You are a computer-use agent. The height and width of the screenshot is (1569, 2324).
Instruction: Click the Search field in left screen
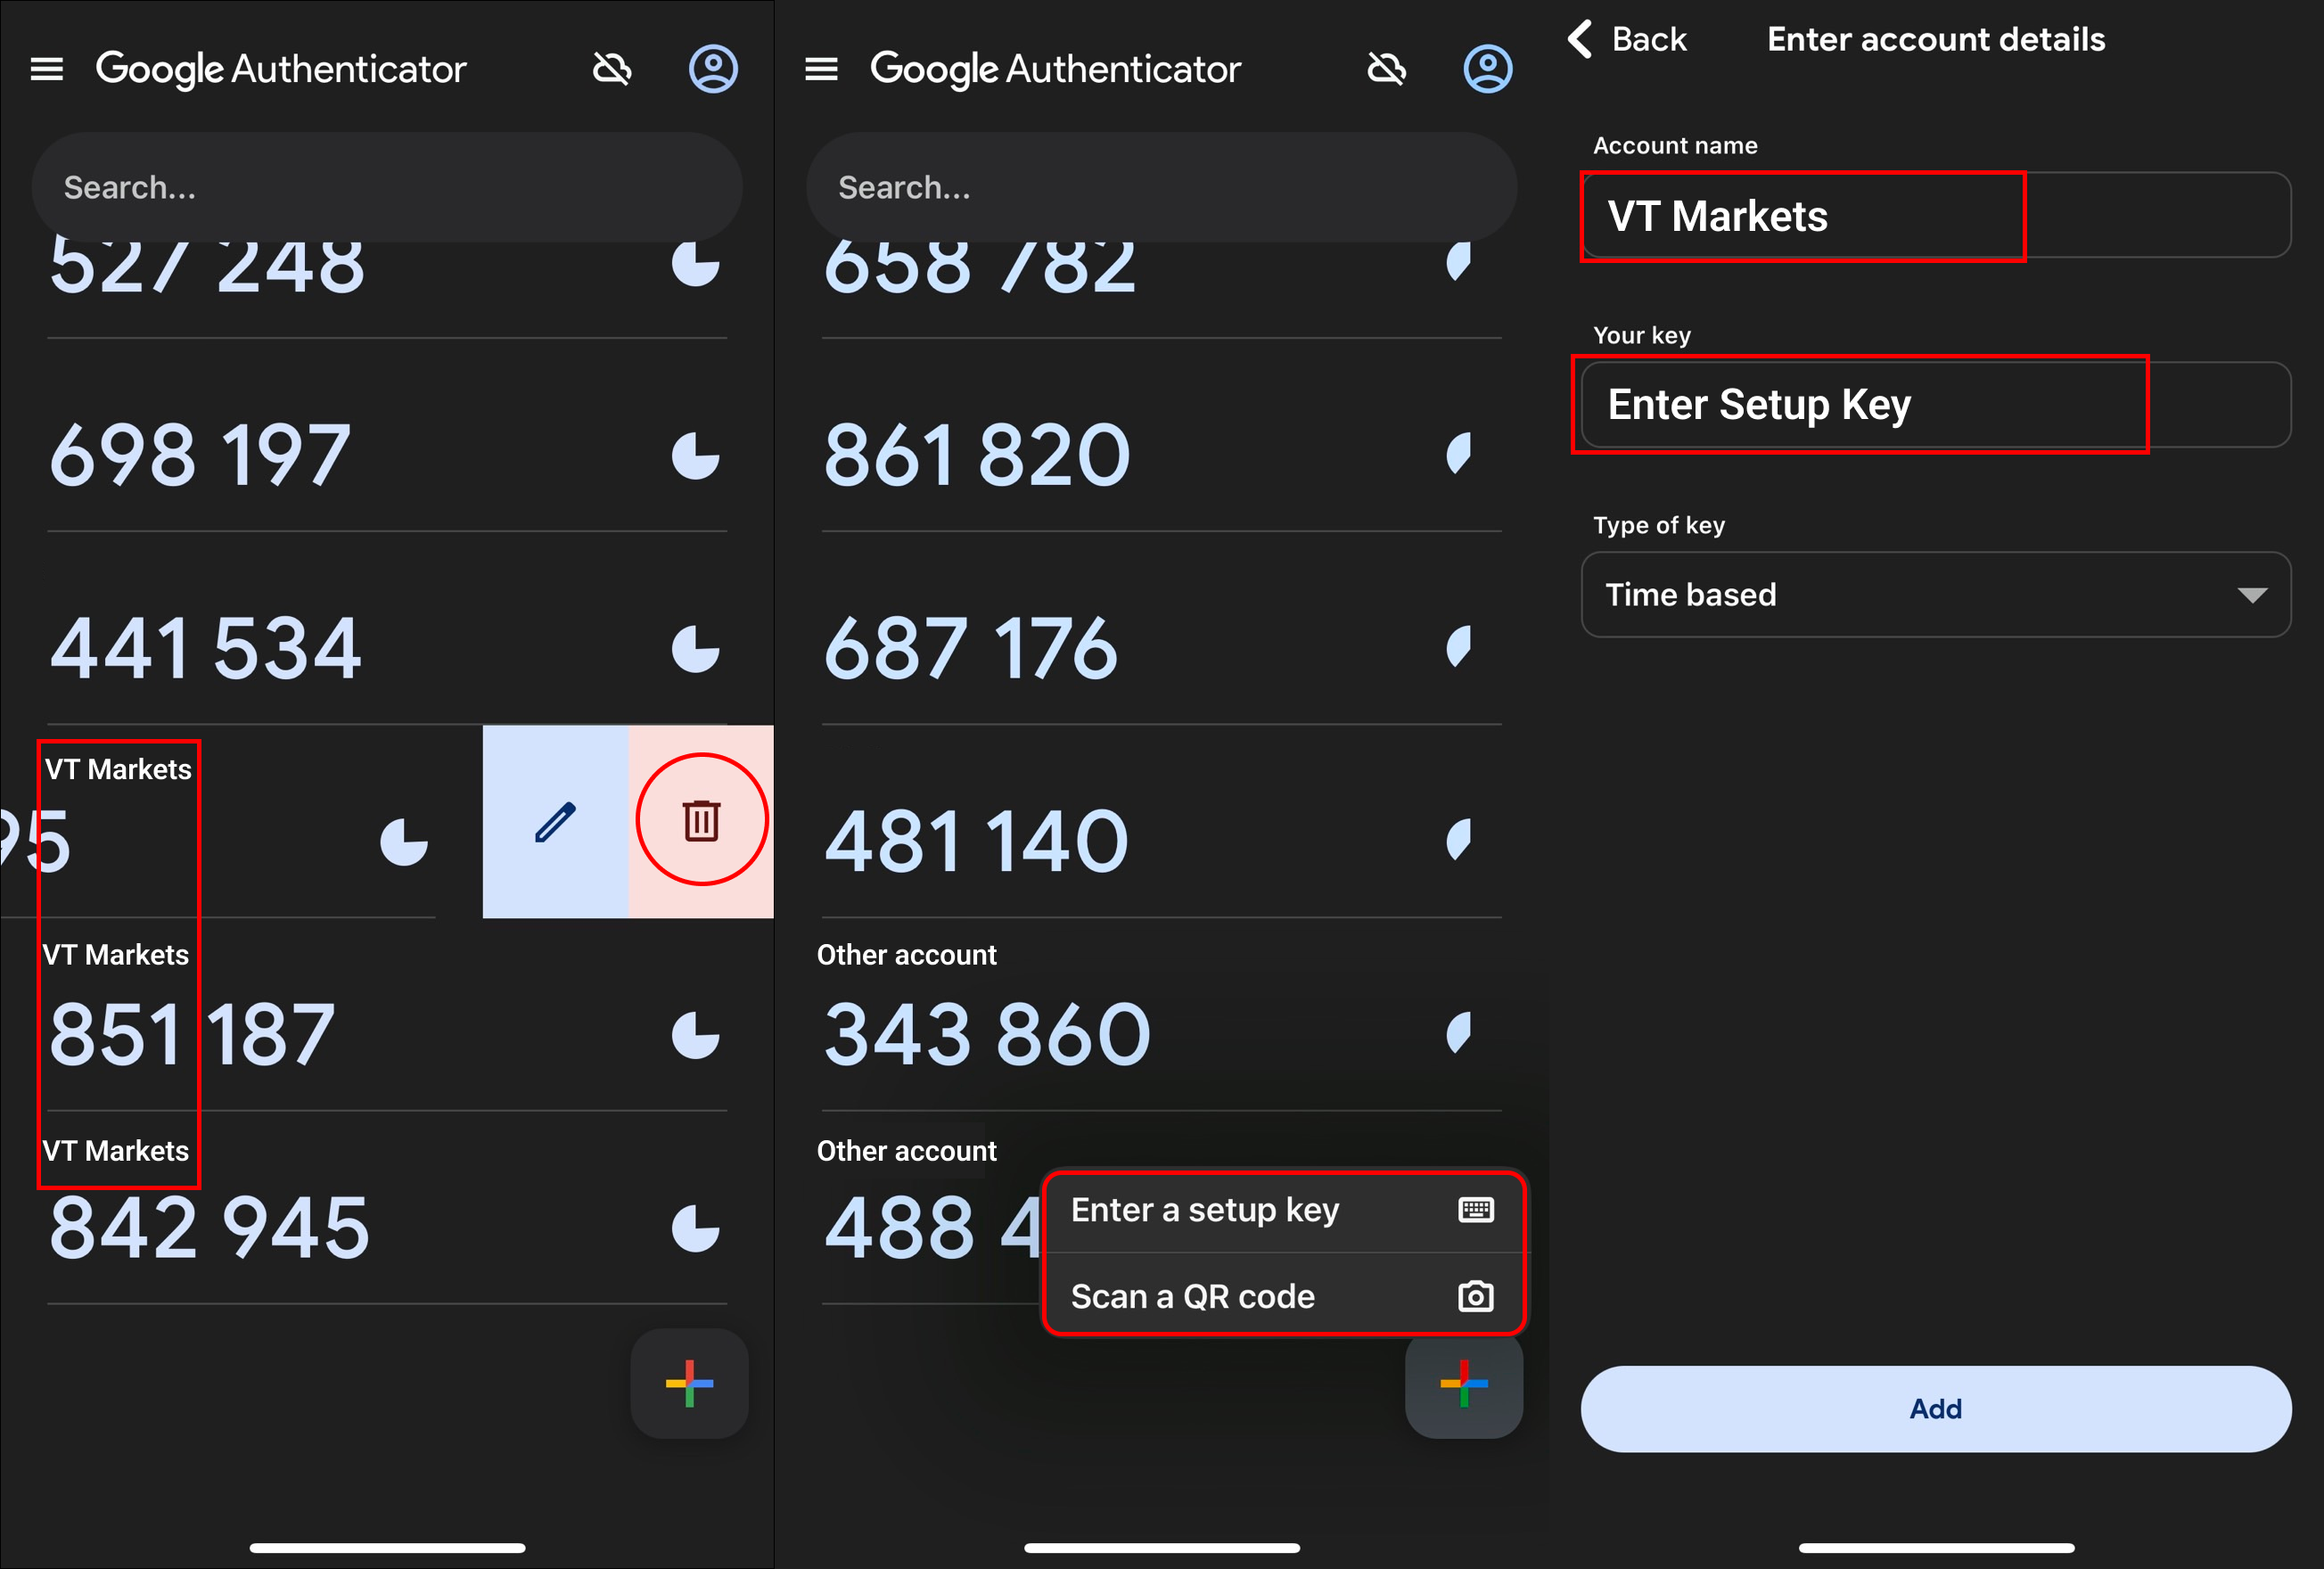coord(387,187)
